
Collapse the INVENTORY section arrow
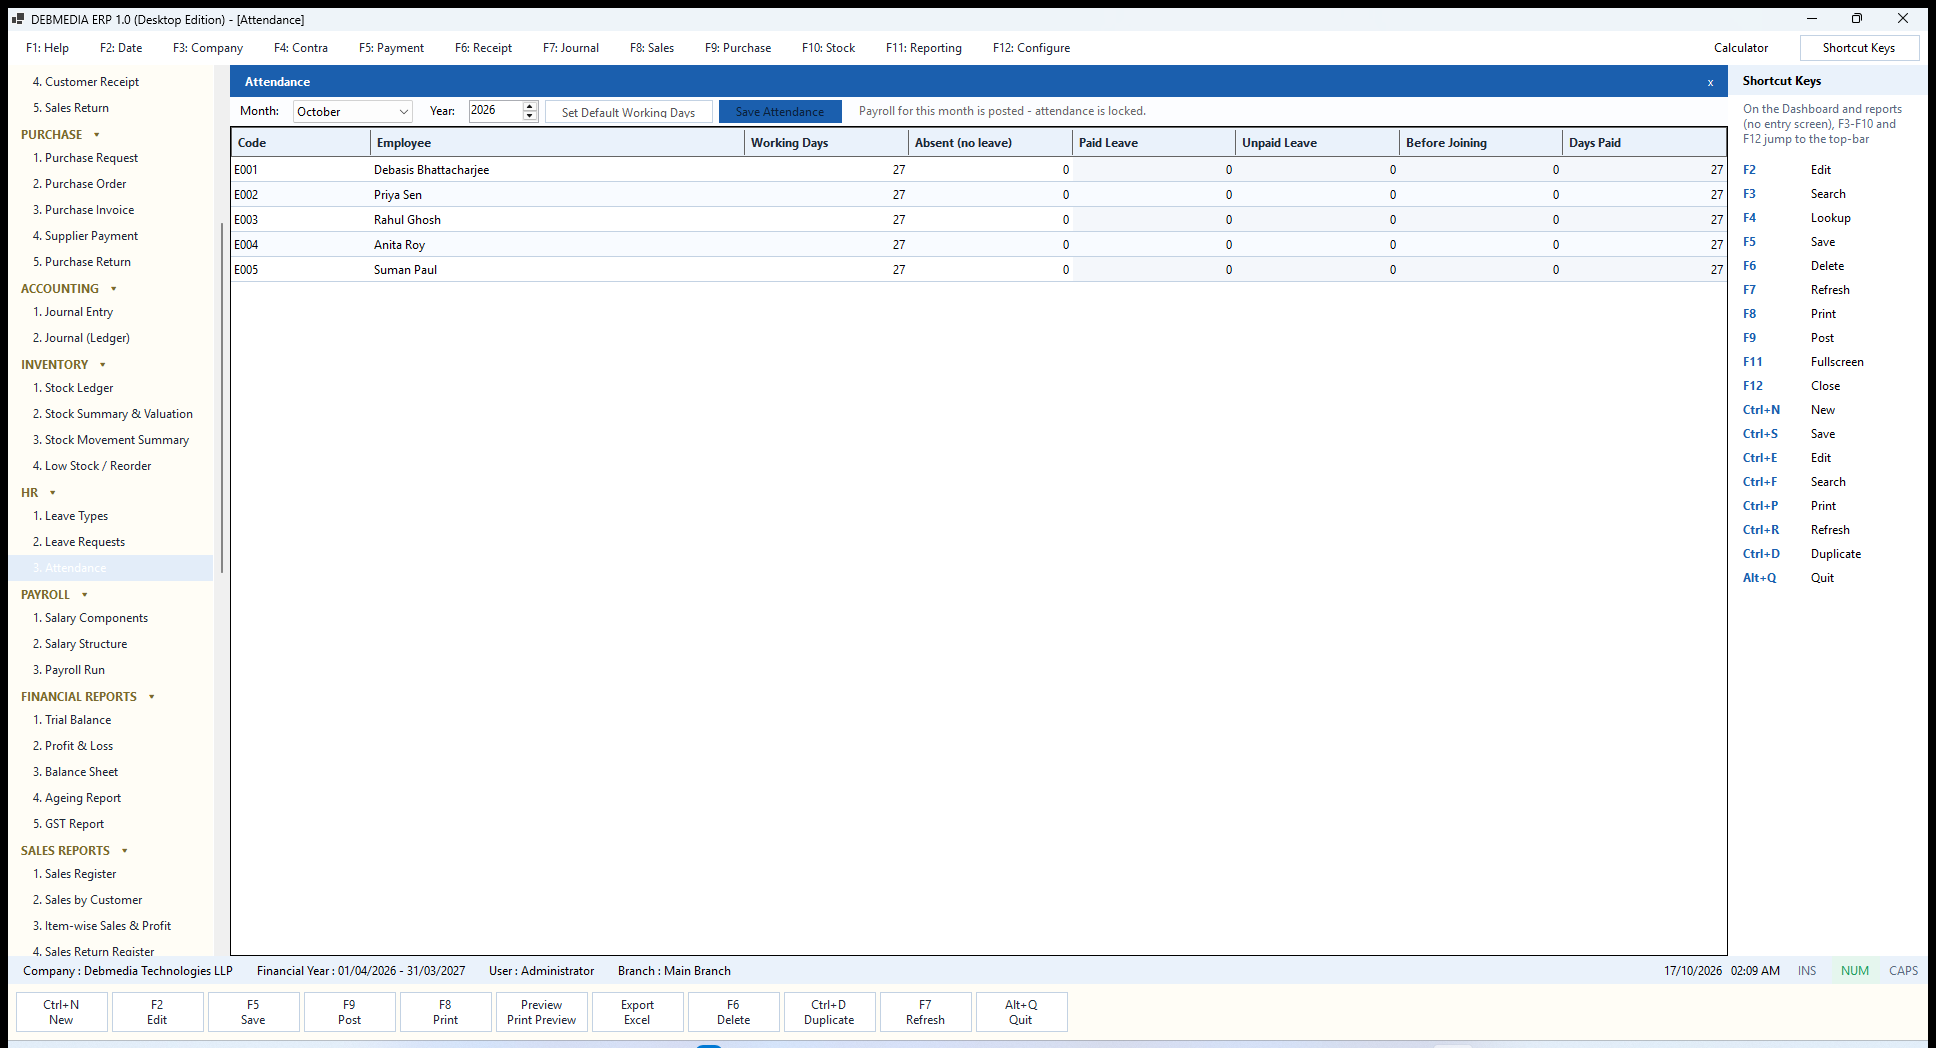point(103,365)
